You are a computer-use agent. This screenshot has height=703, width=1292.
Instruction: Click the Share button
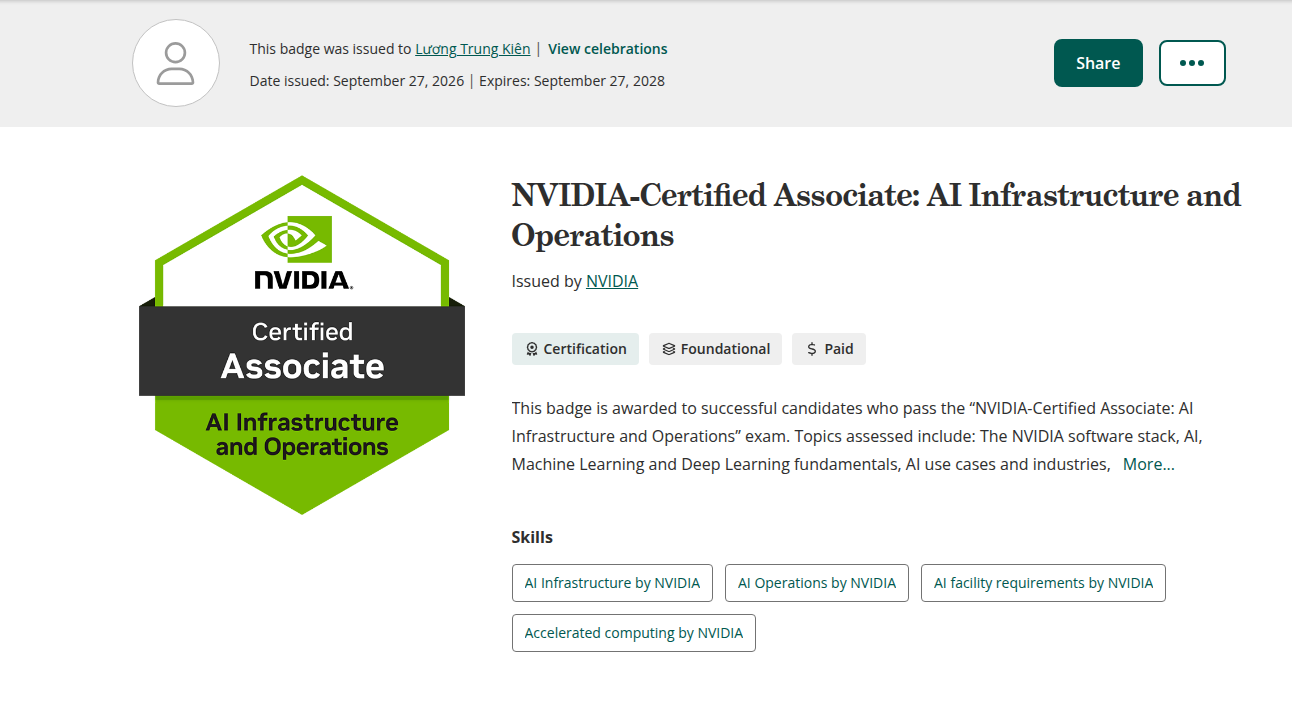(x=1098, y=63)
